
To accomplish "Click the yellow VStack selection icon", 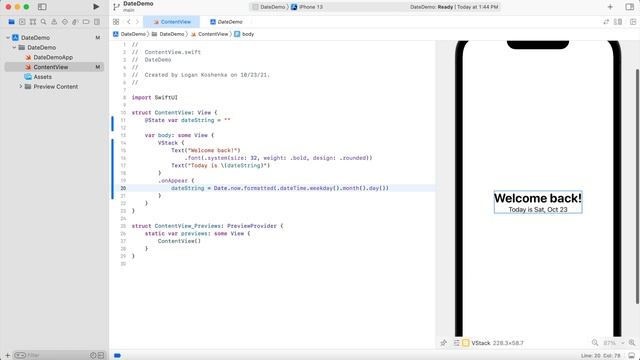I will 466,343.
